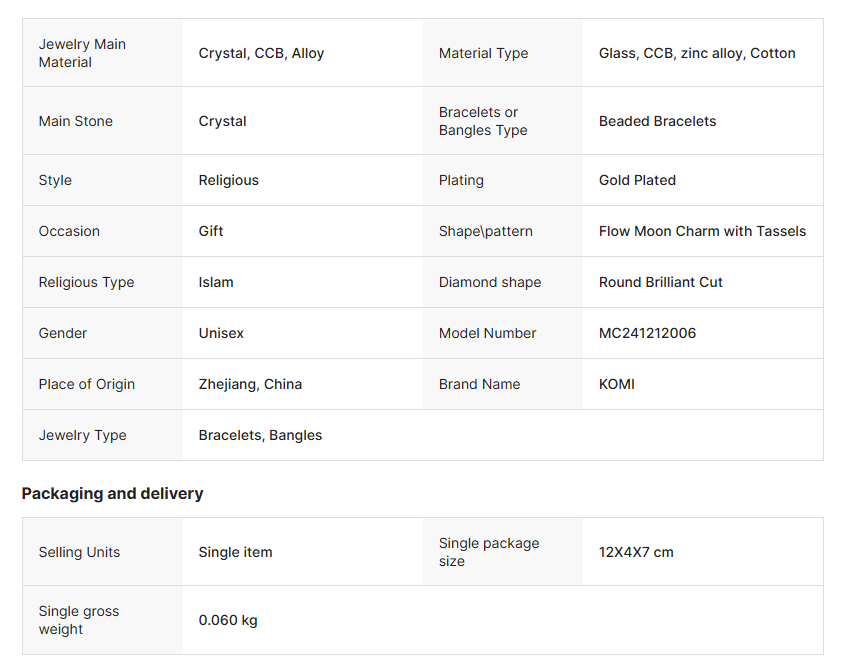Screen dimensions: 851x663
Task: Click the 'Single item' selling units value
Action: click(235, 552)
